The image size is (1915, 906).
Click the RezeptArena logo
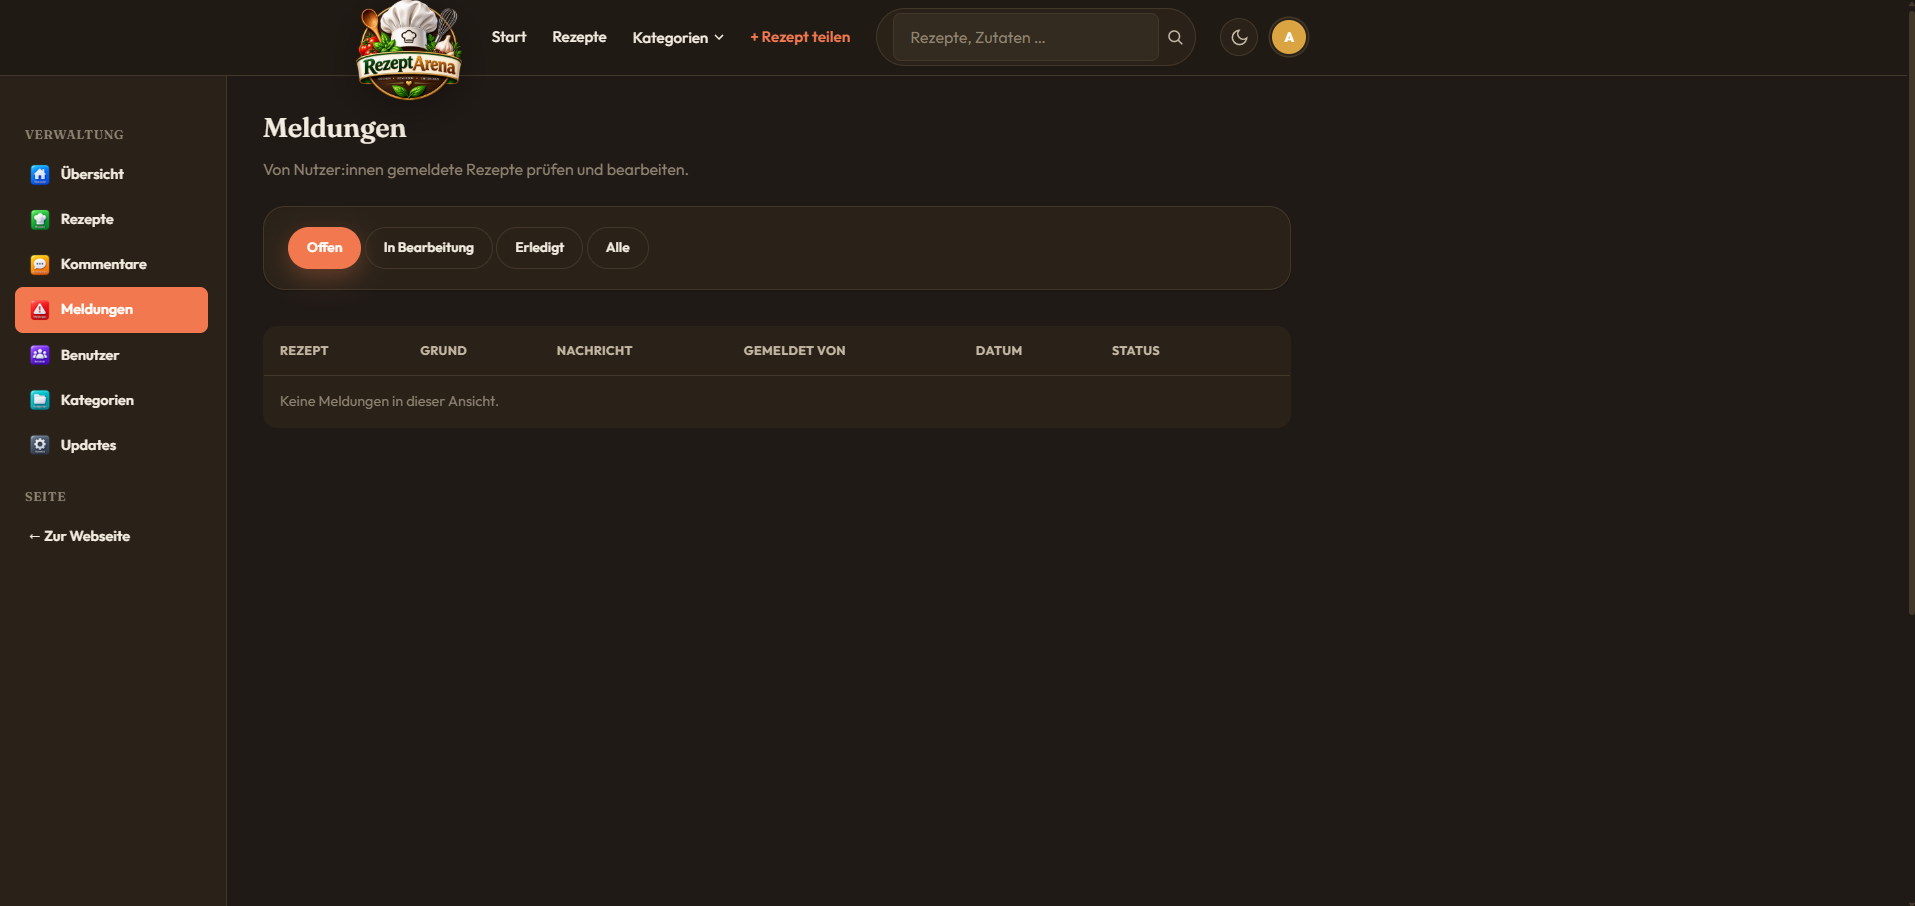(409, 50)
